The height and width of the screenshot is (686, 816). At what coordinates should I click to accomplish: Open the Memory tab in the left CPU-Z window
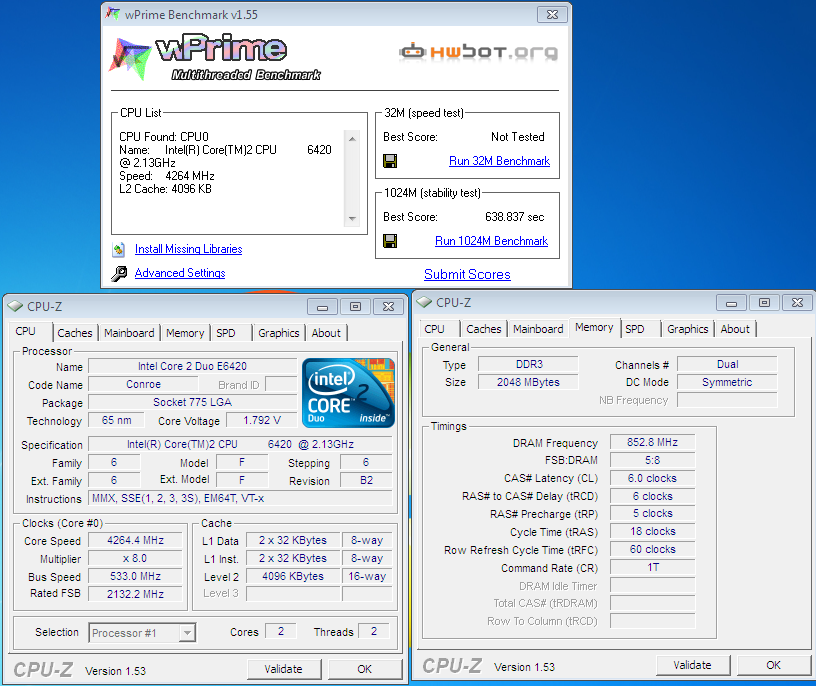coord(185,333)
